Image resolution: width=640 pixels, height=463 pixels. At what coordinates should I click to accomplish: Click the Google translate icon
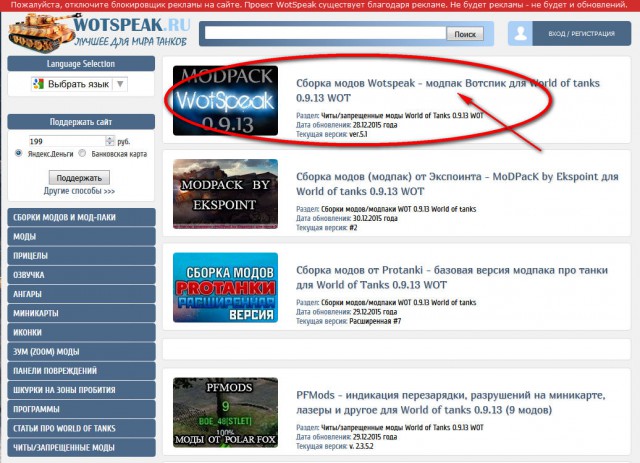click(x=38, y=84)
